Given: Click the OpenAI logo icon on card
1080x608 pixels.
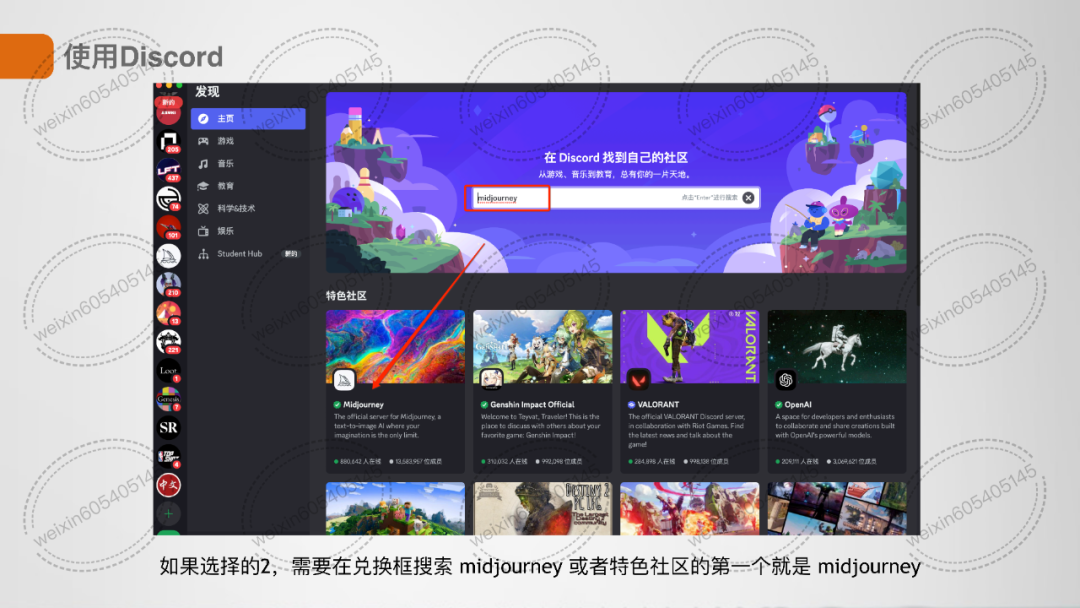Looking at the screenshot, I should tap(785, 379).
